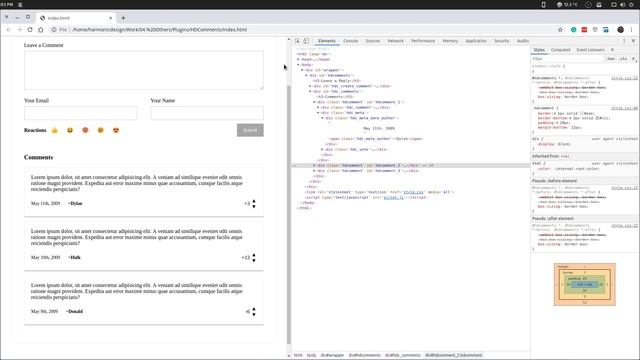Toggle the DevTools device toolbar
Image resolution: width=640 pixels, height=360 pixels.
point(306,41)
